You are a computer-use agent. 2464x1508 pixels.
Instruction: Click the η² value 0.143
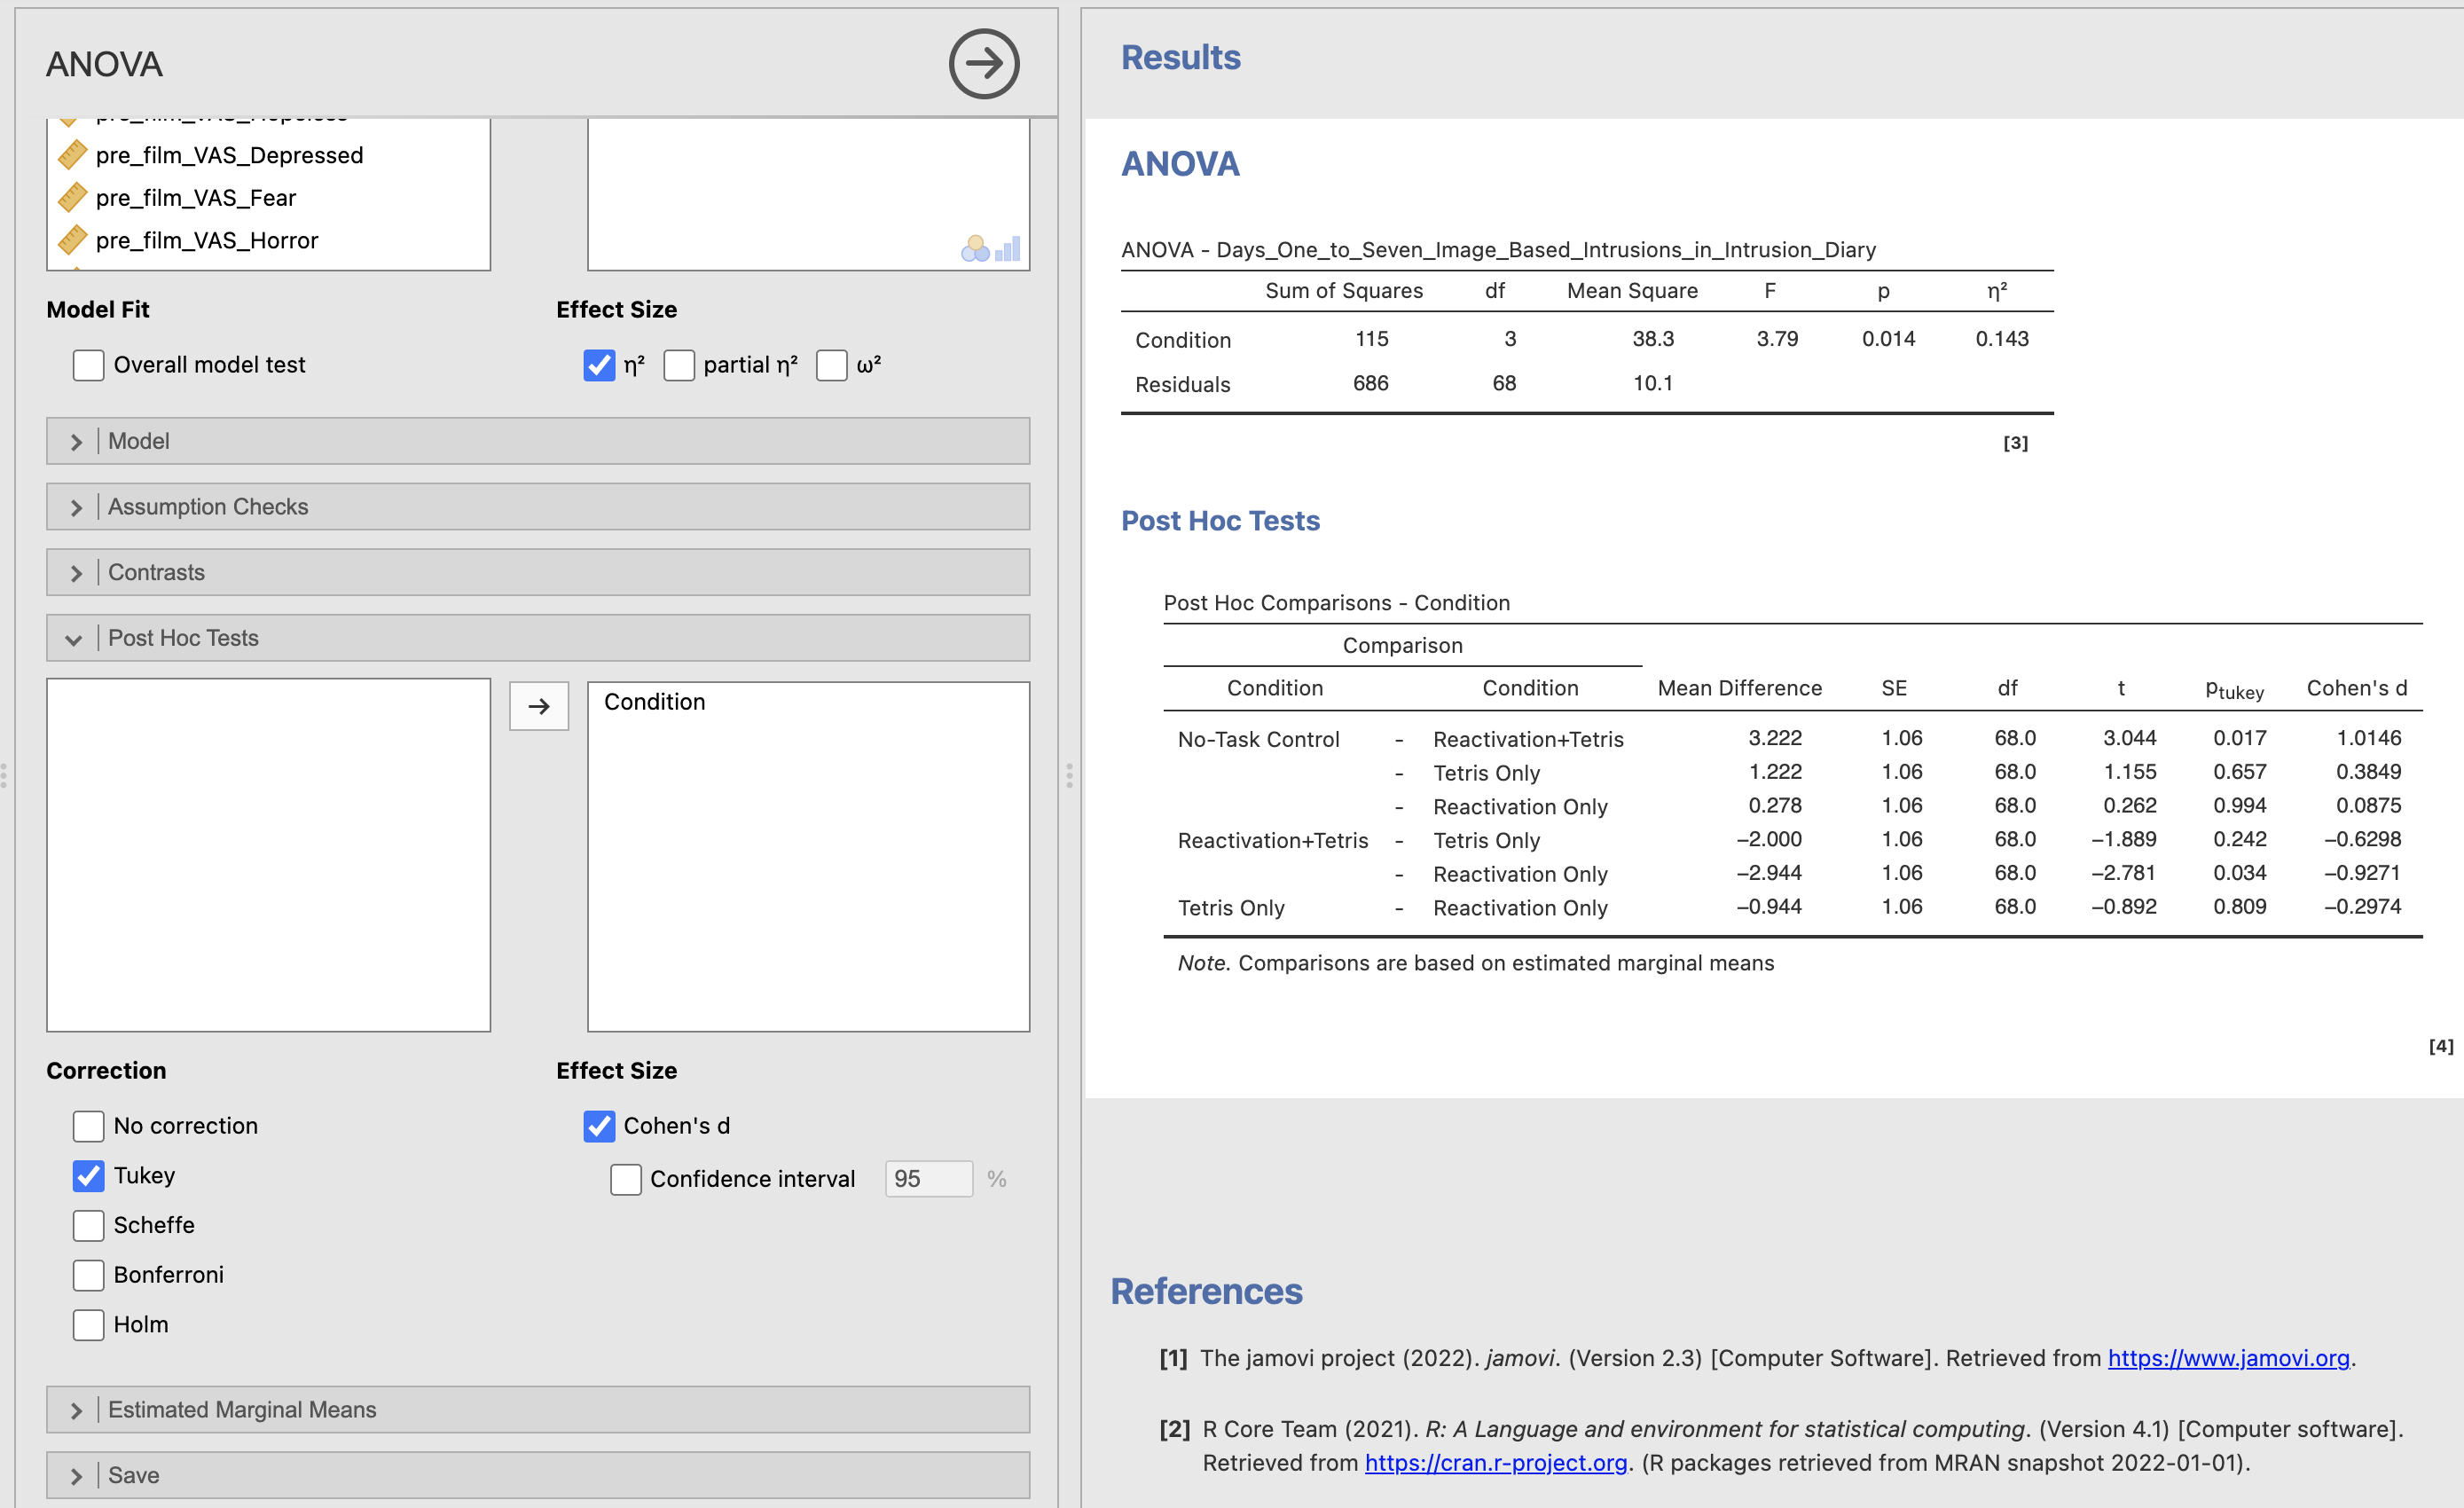tap(2002, 339)
